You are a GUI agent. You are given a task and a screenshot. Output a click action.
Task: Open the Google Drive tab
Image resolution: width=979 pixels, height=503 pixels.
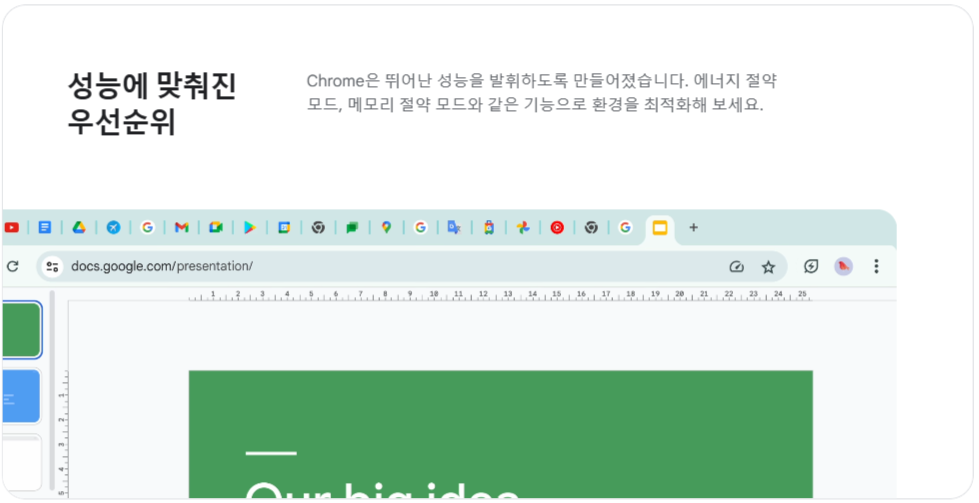[79, 228]
